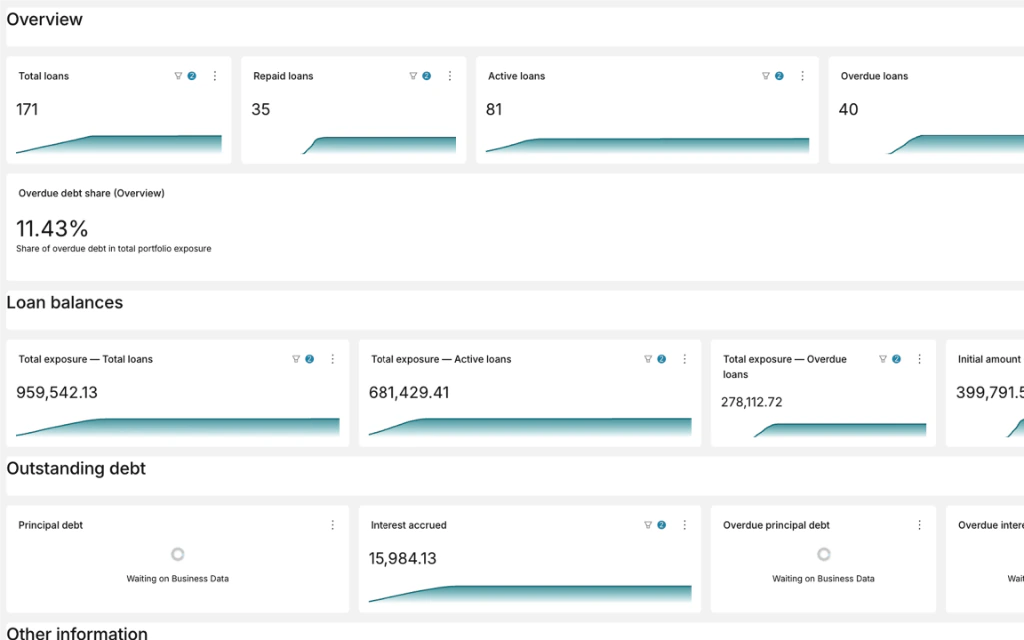The height and width of the screenshot is (640, 1024).
Task: Click the Total exposure — Total loans sparkline
Action: (178, 426)
